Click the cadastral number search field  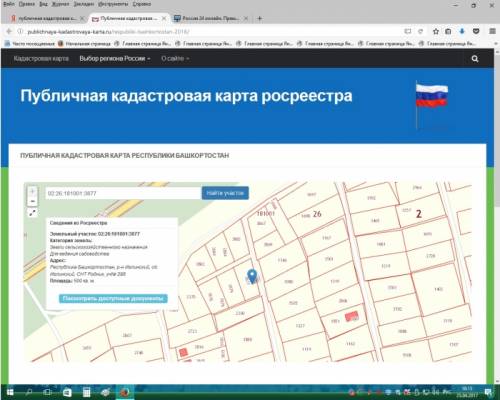[123, 193]
